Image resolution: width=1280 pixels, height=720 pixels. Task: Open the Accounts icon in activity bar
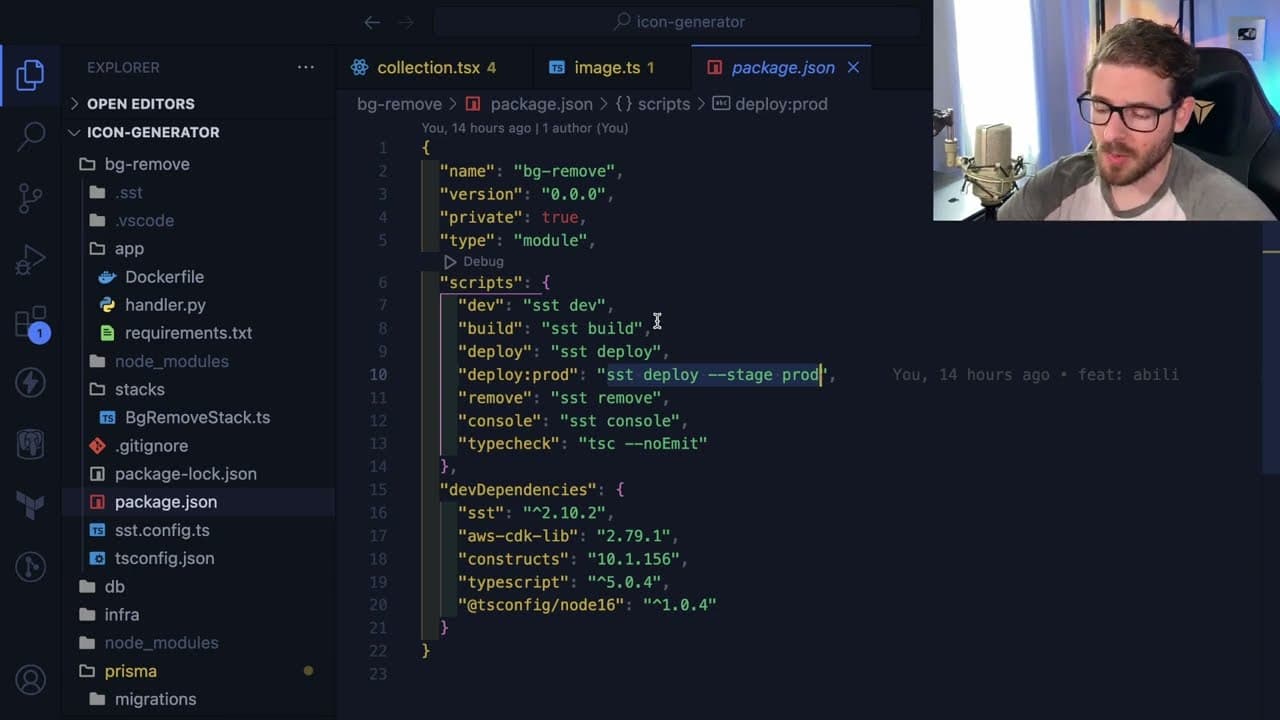(x=30, y=680)
